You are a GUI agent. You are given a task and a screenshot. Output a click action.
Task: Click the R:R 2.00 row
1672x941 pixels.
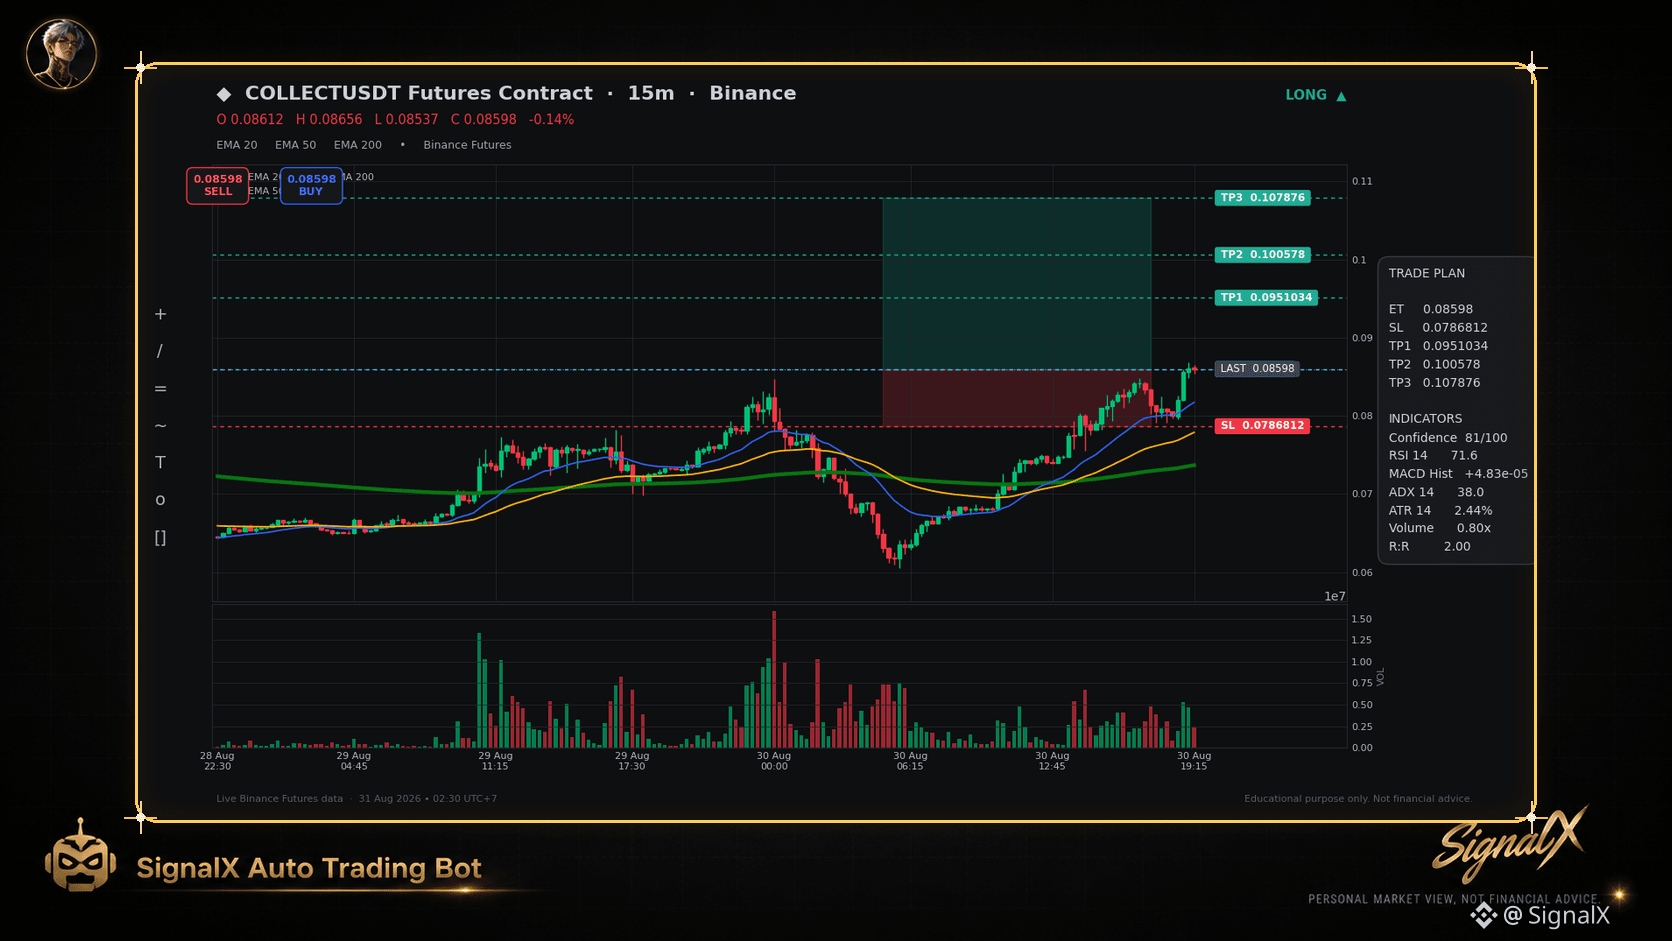point(1429,547)
